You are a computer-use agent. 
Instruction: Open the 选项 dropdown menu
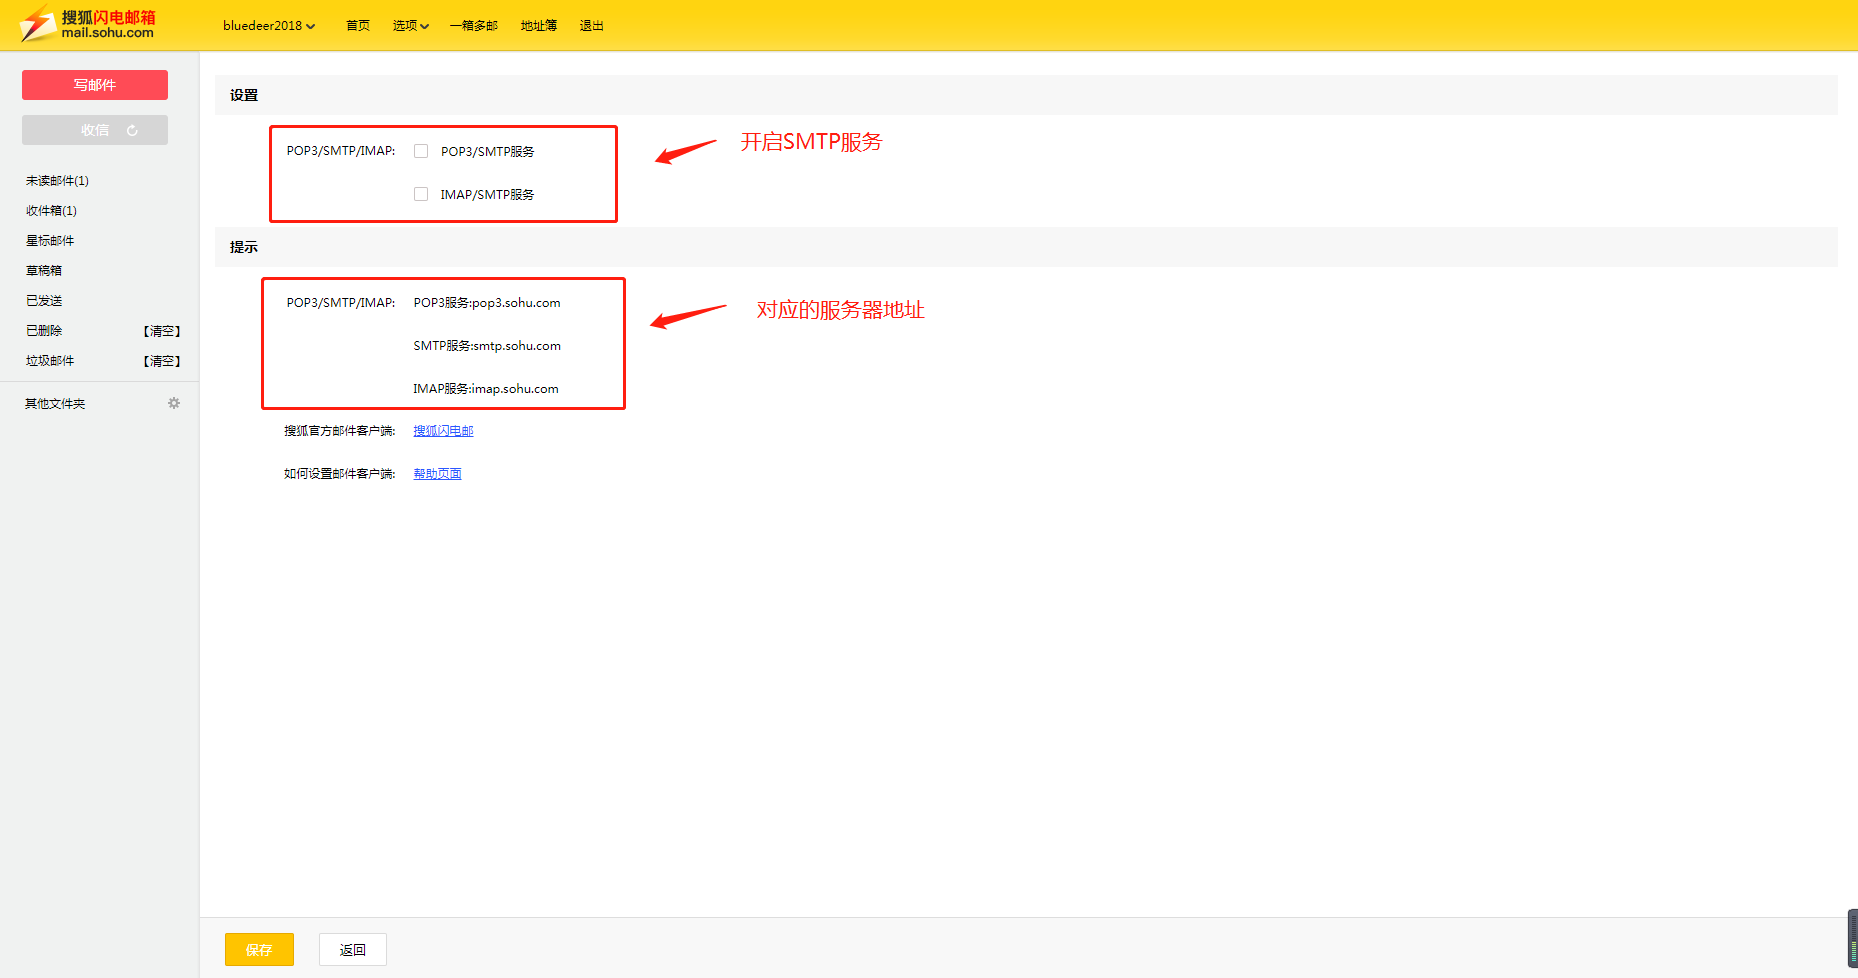(x=410, y=26)
